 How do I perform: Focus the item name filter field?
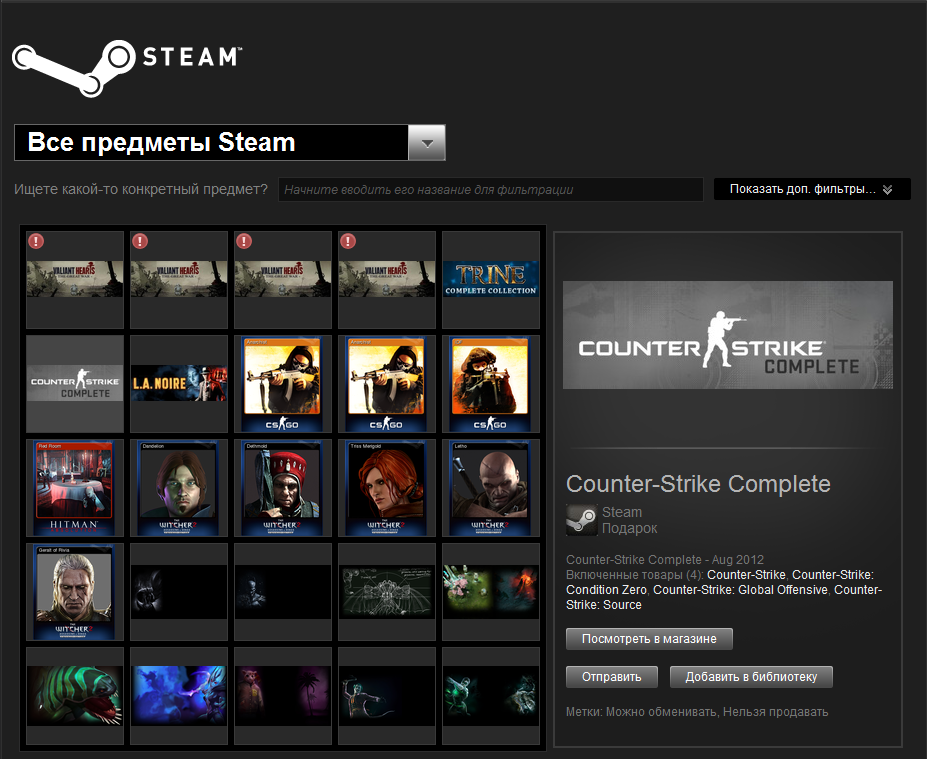491,190
